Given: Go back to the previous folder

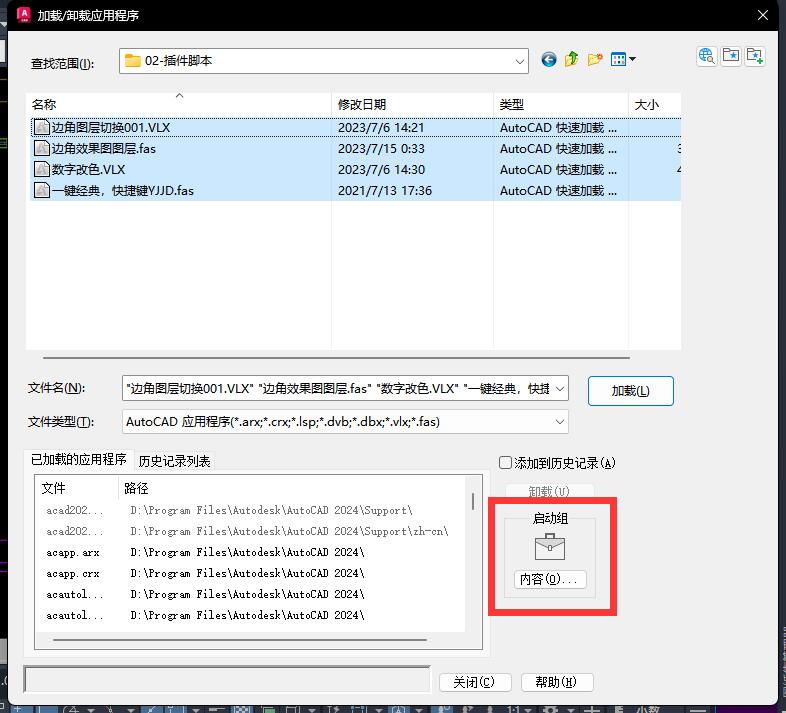Looking at the screenshot, I should (x=549, y=60).
